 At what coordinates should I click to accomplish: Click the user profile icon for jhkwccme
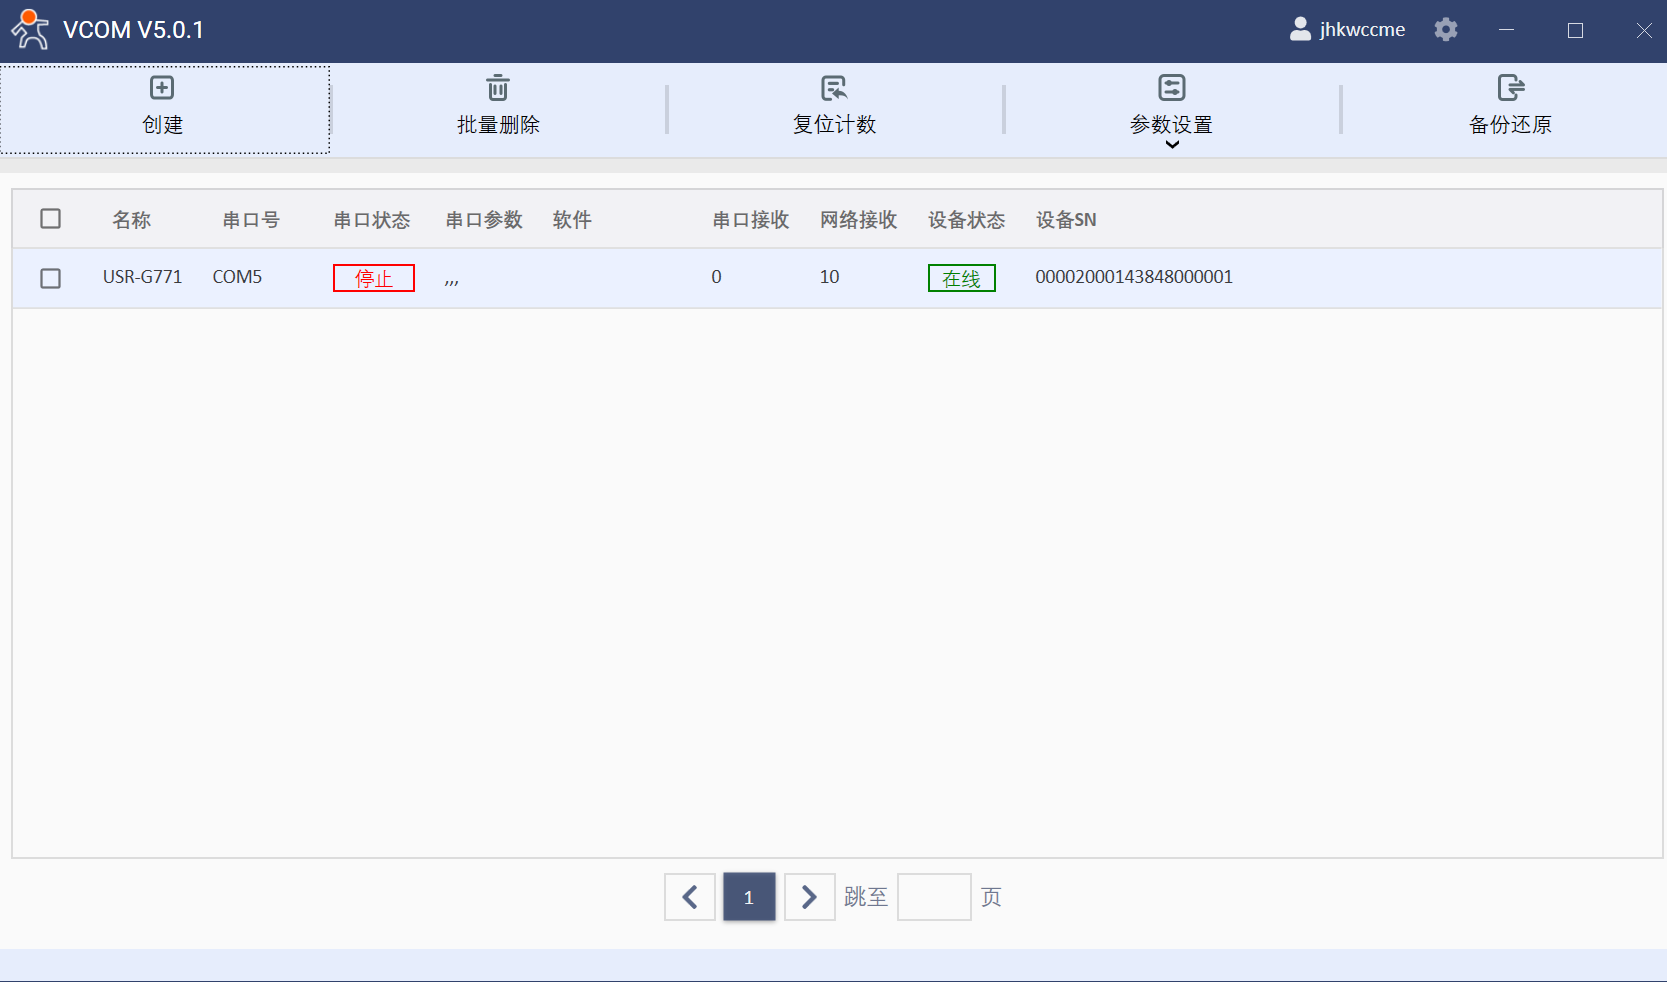tap(1300, 29)
